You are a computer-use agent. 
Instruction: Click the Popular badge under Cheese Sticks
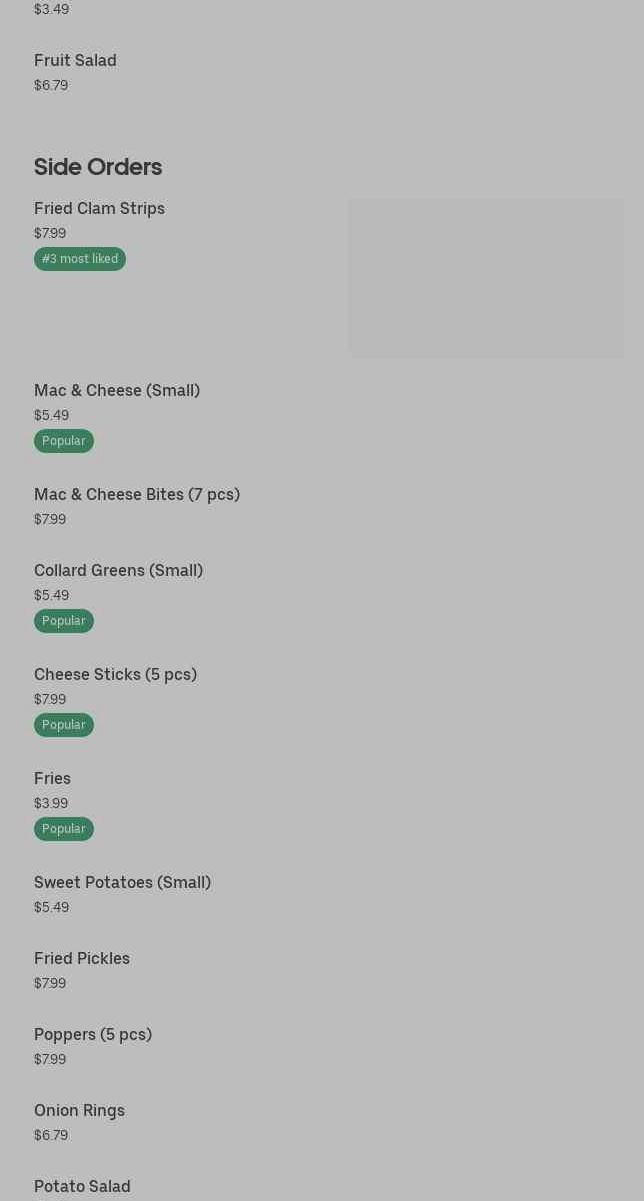point(64,725)
